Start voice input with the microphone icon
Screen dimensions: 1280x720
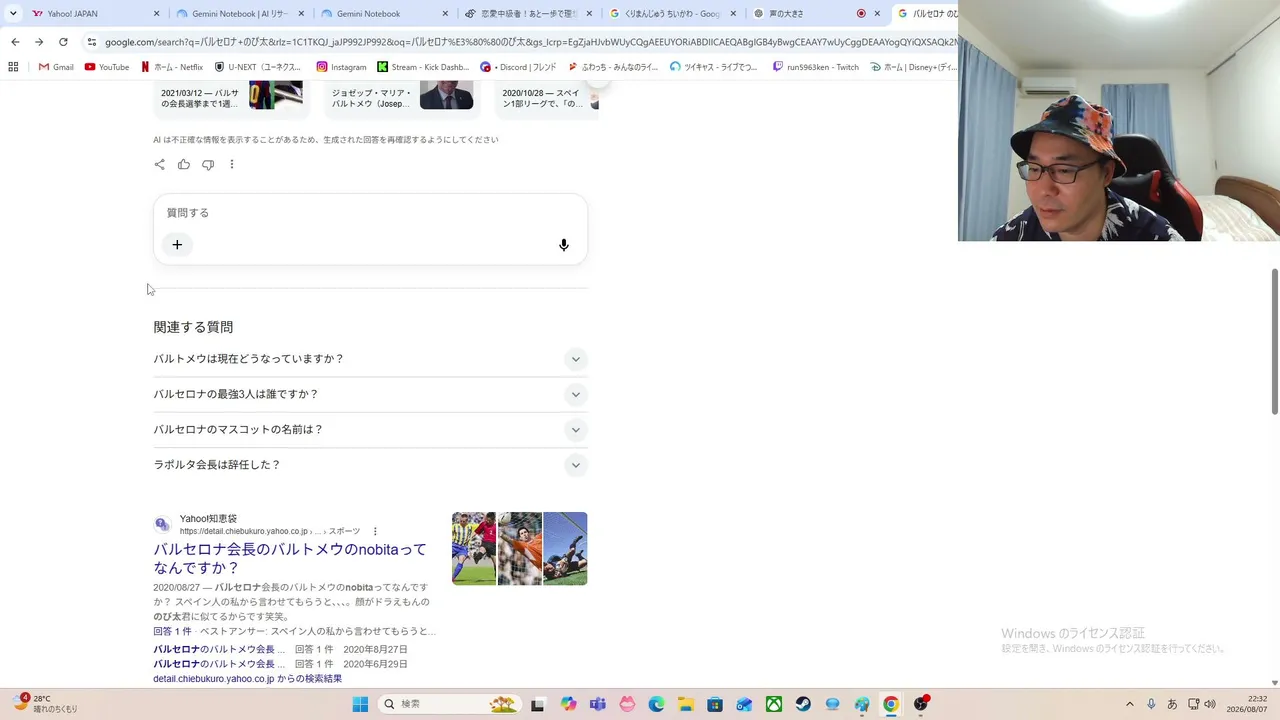click(564, 245)
